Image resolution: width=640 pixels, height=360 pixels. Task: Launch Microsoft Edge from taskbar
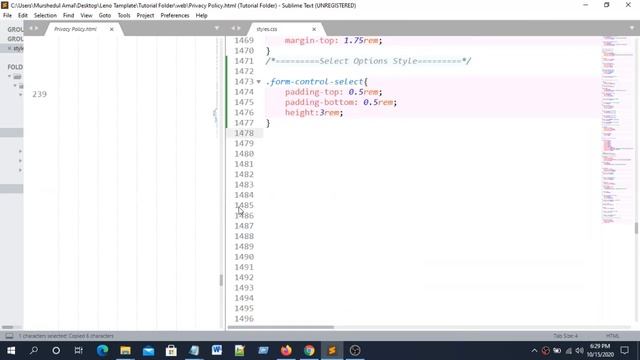(x=102, y=351)
